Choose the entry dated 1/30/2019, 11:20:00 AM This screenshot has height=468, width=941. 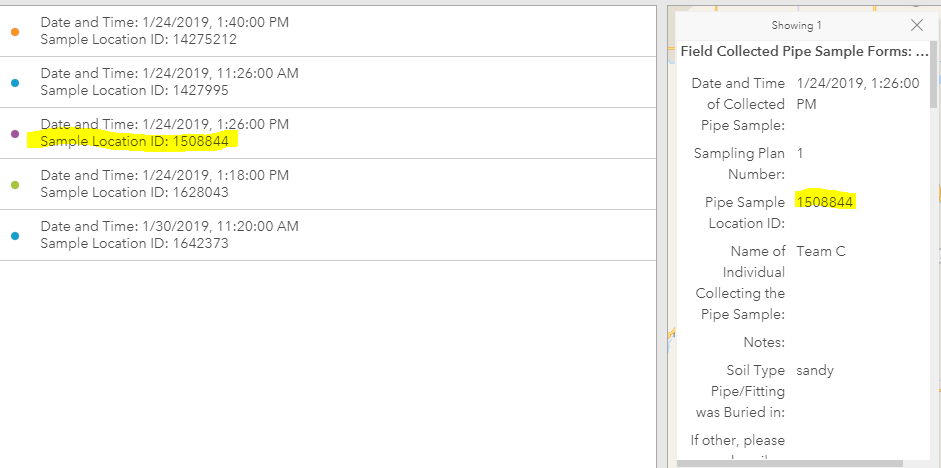click(169, 226)
